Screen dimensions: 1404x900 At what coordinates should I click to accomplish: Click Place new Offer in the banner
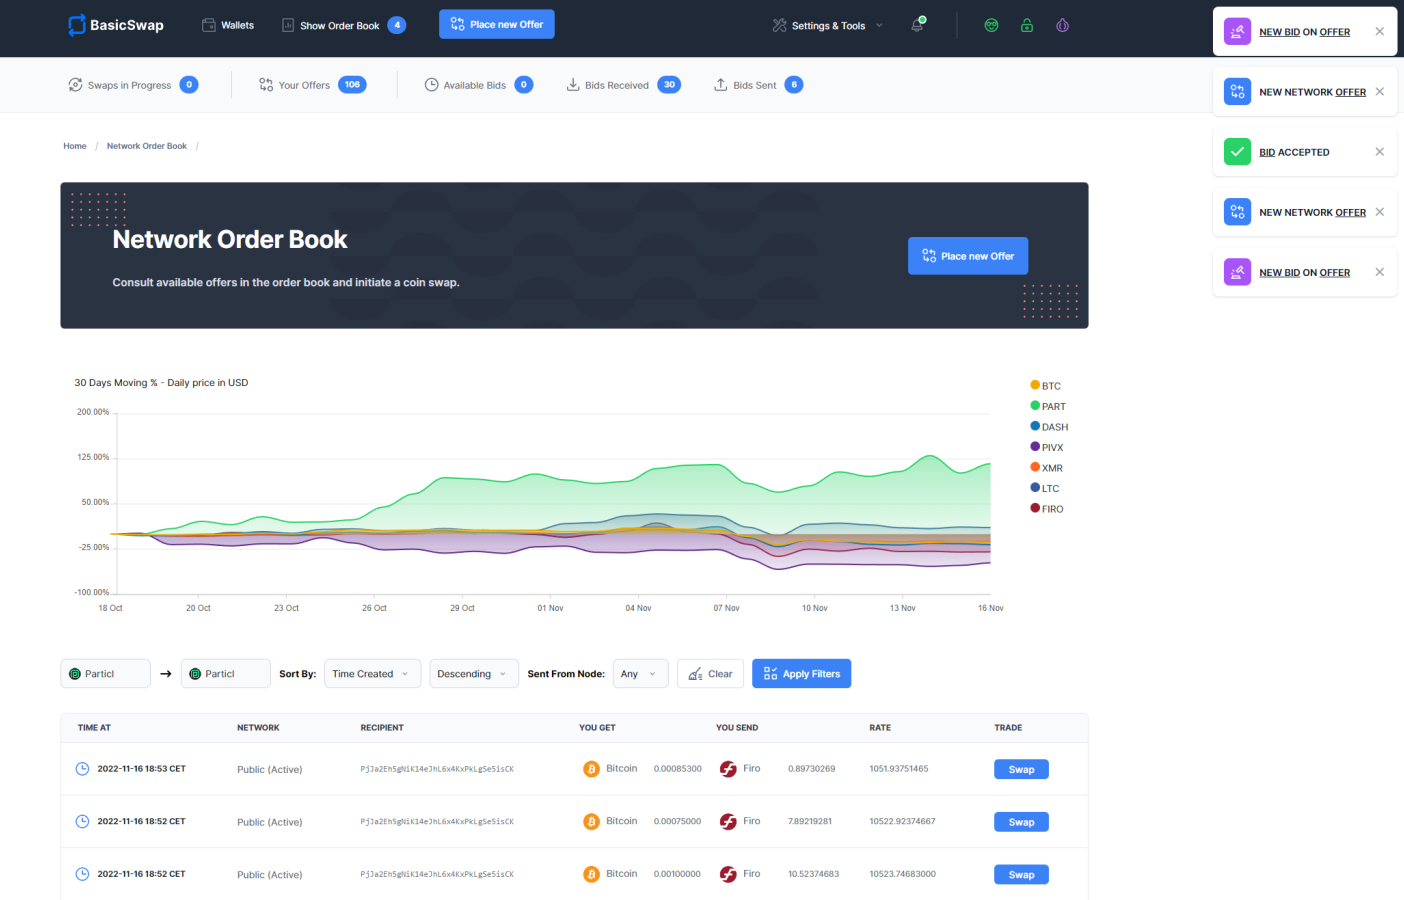pyautogui.click(x=968, y=256)
